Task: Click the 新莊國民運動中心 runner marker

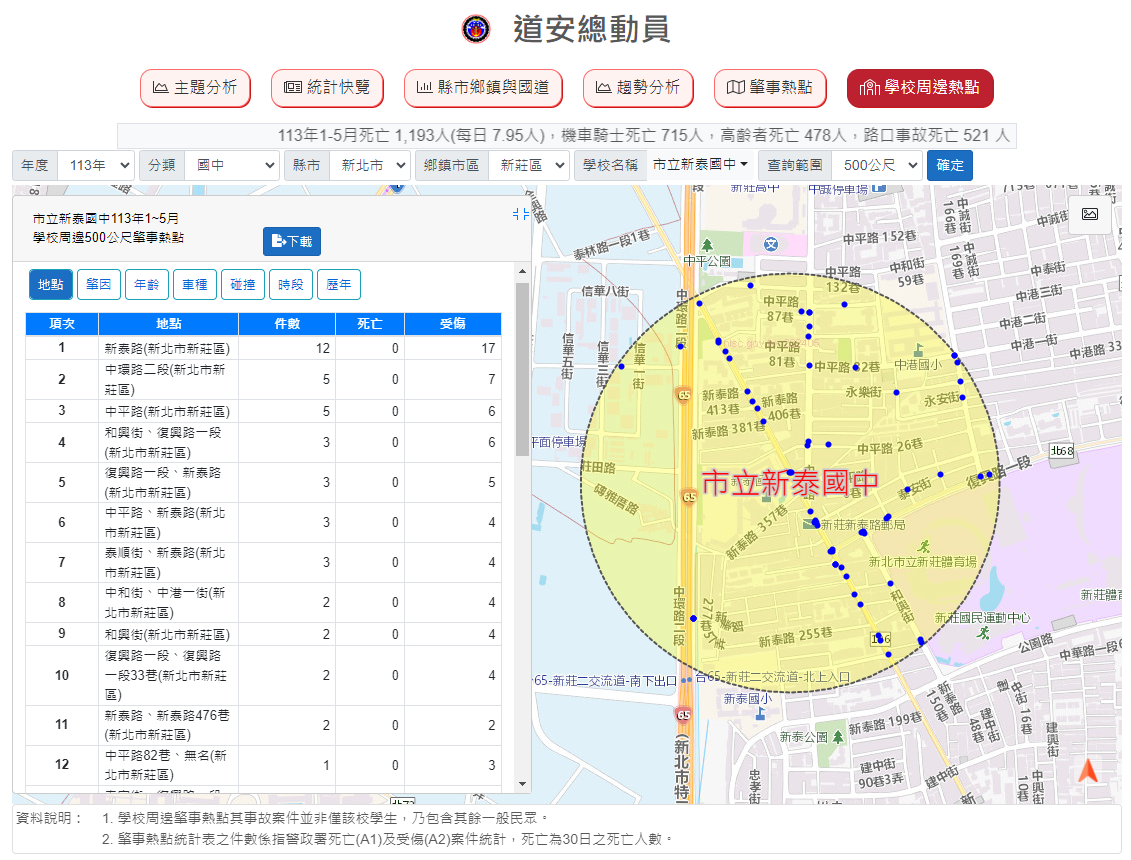Action: [x=982, y=633]
